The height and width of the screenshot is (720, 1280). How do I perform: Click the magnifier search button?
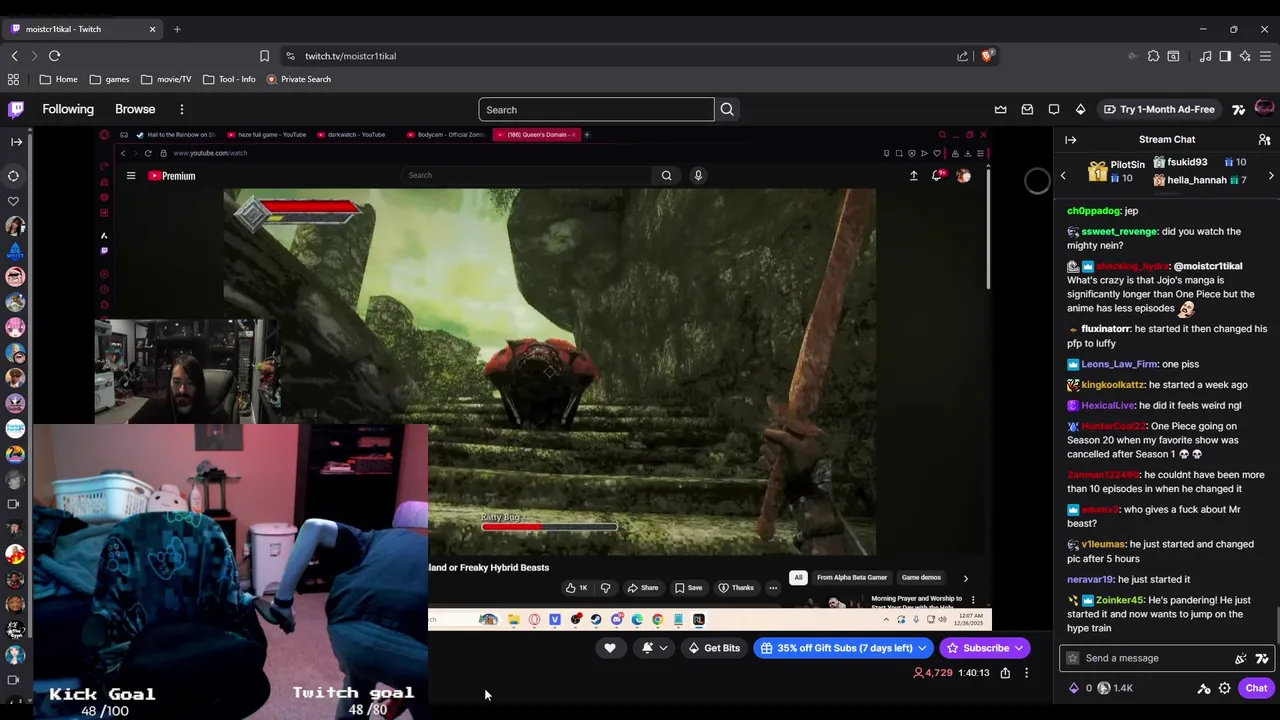(727, 110)
